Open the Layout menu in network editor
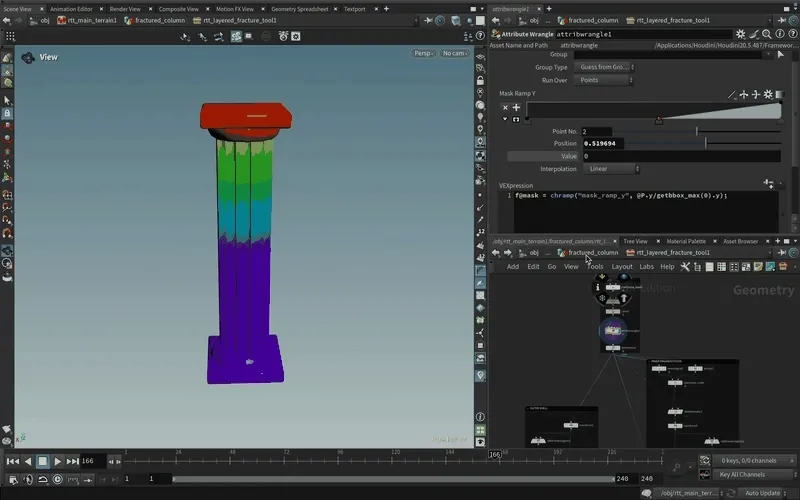The image size is (800, 500). click(x=621, y=267)
